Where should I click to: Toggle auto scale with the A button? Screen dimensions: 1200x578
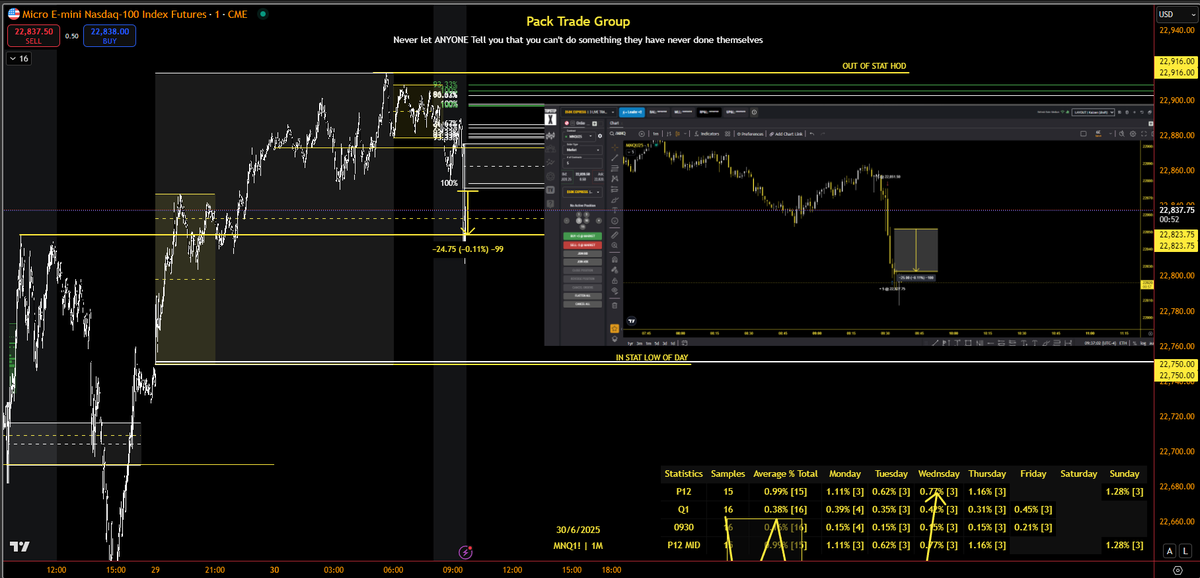tap(1168, 551)
